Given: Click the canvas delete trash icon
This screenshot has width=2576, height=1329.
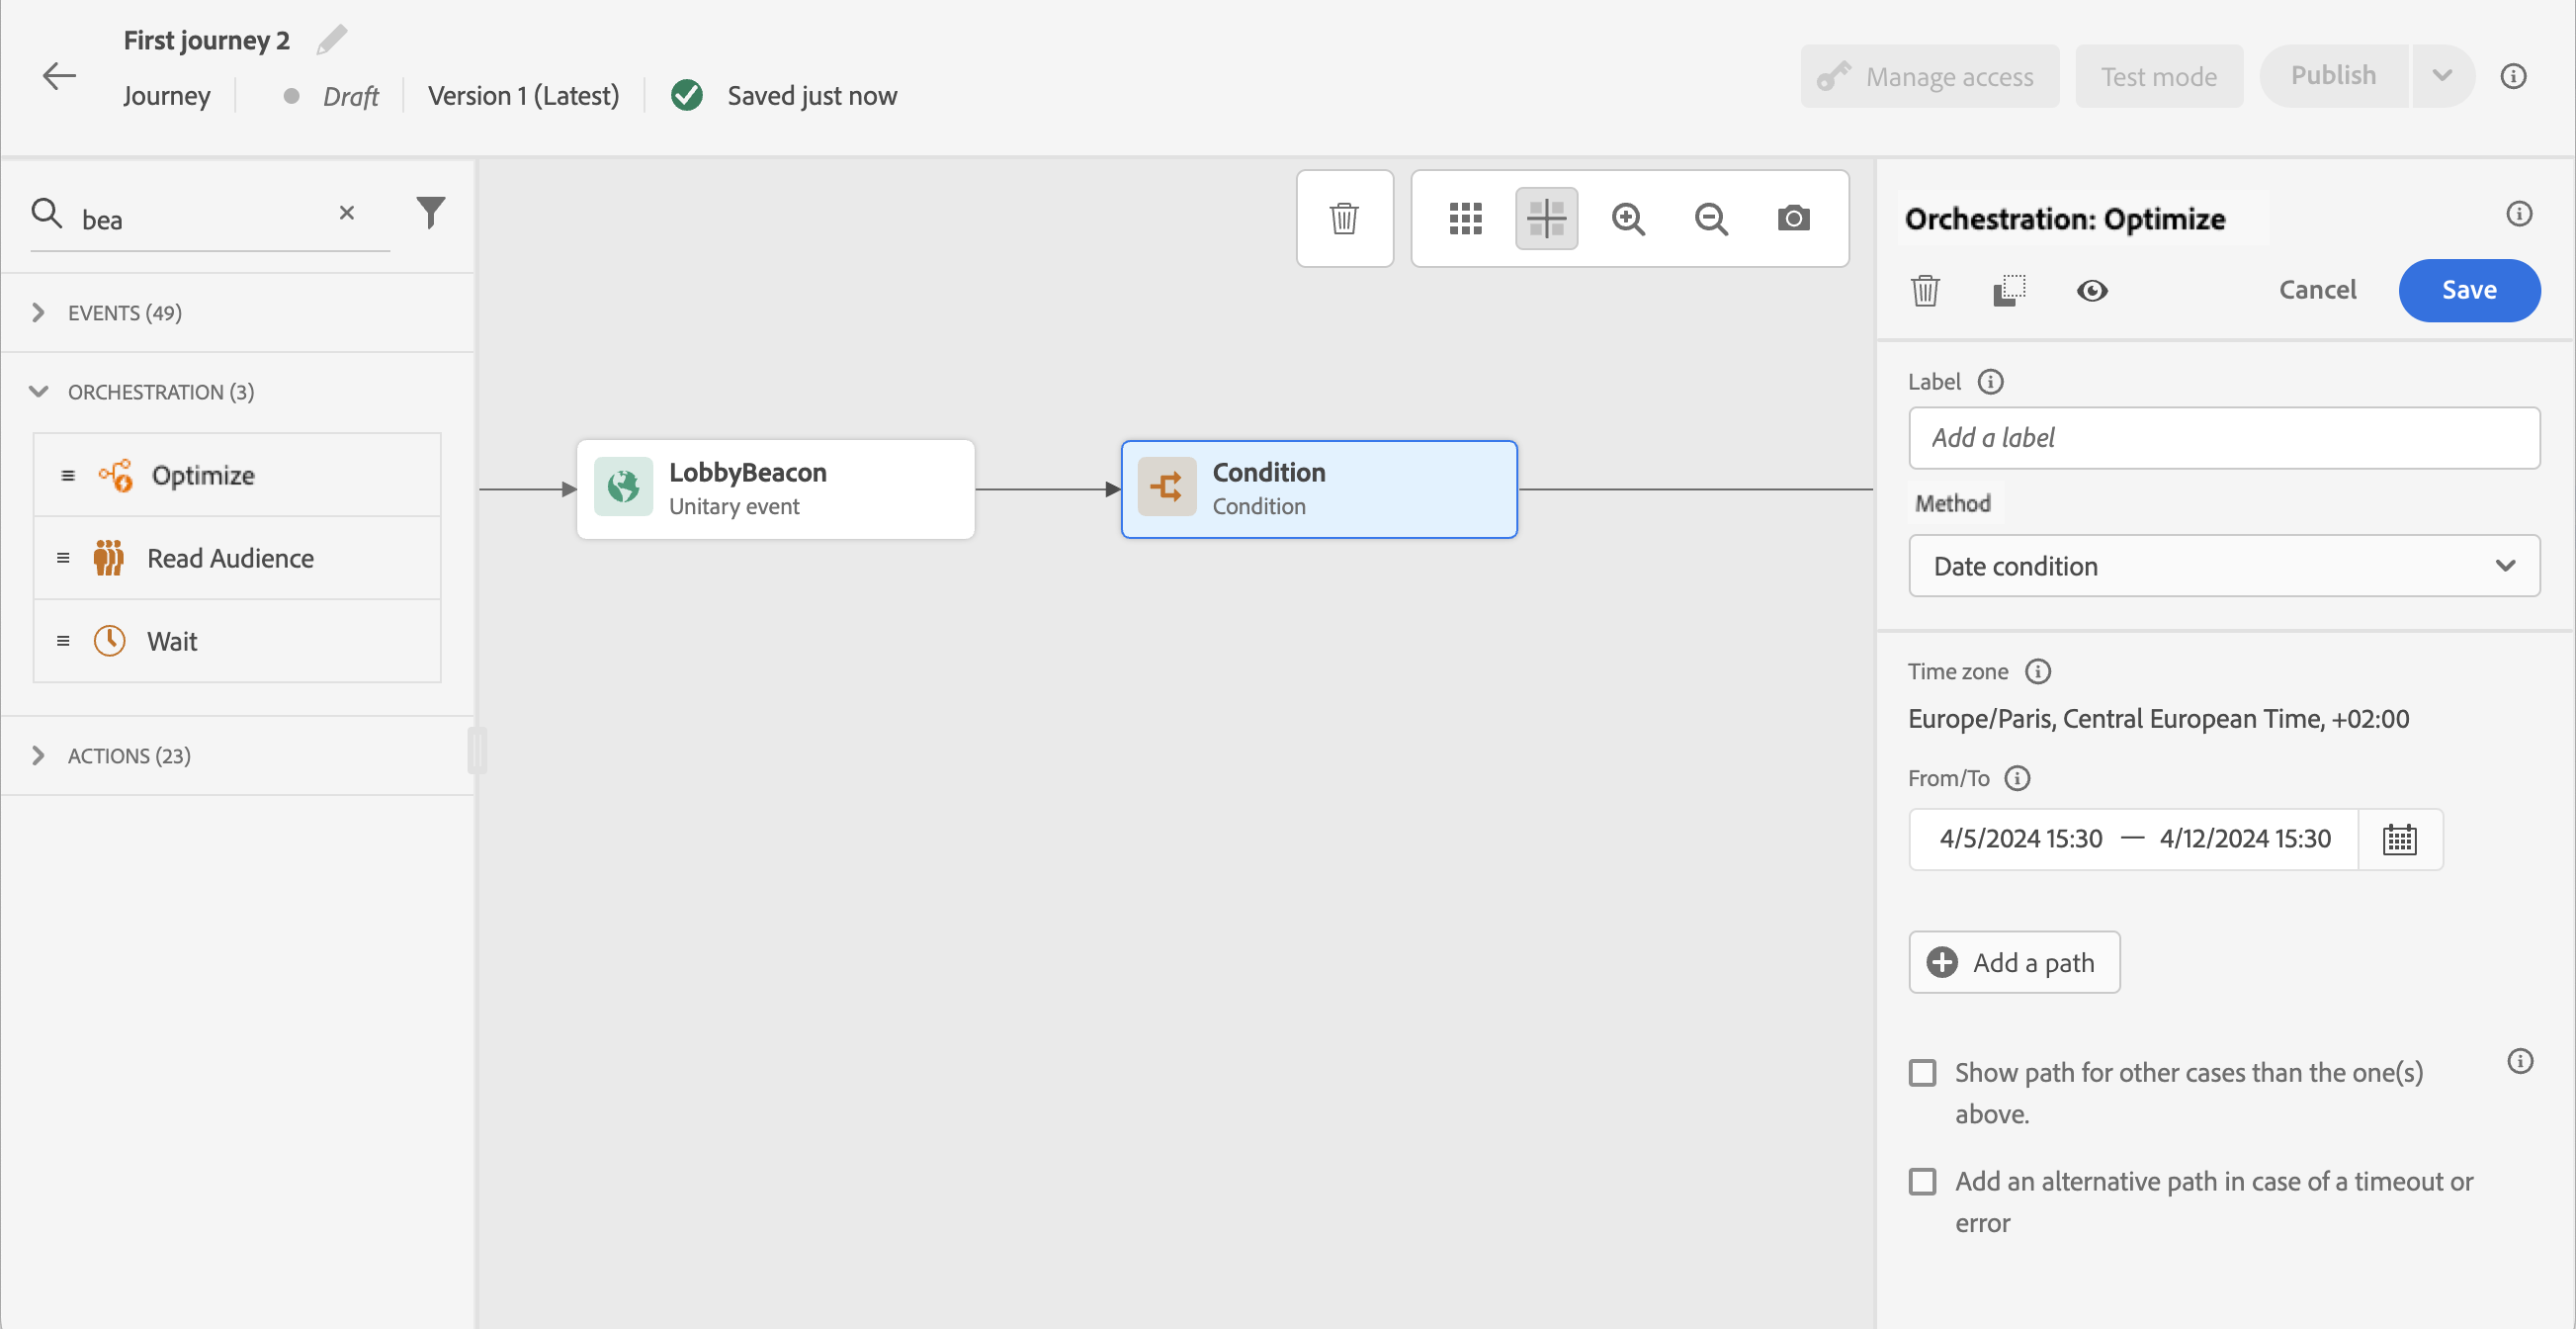Looking at the screenshot, I should pyautogui.click(x=1344, y=218).
